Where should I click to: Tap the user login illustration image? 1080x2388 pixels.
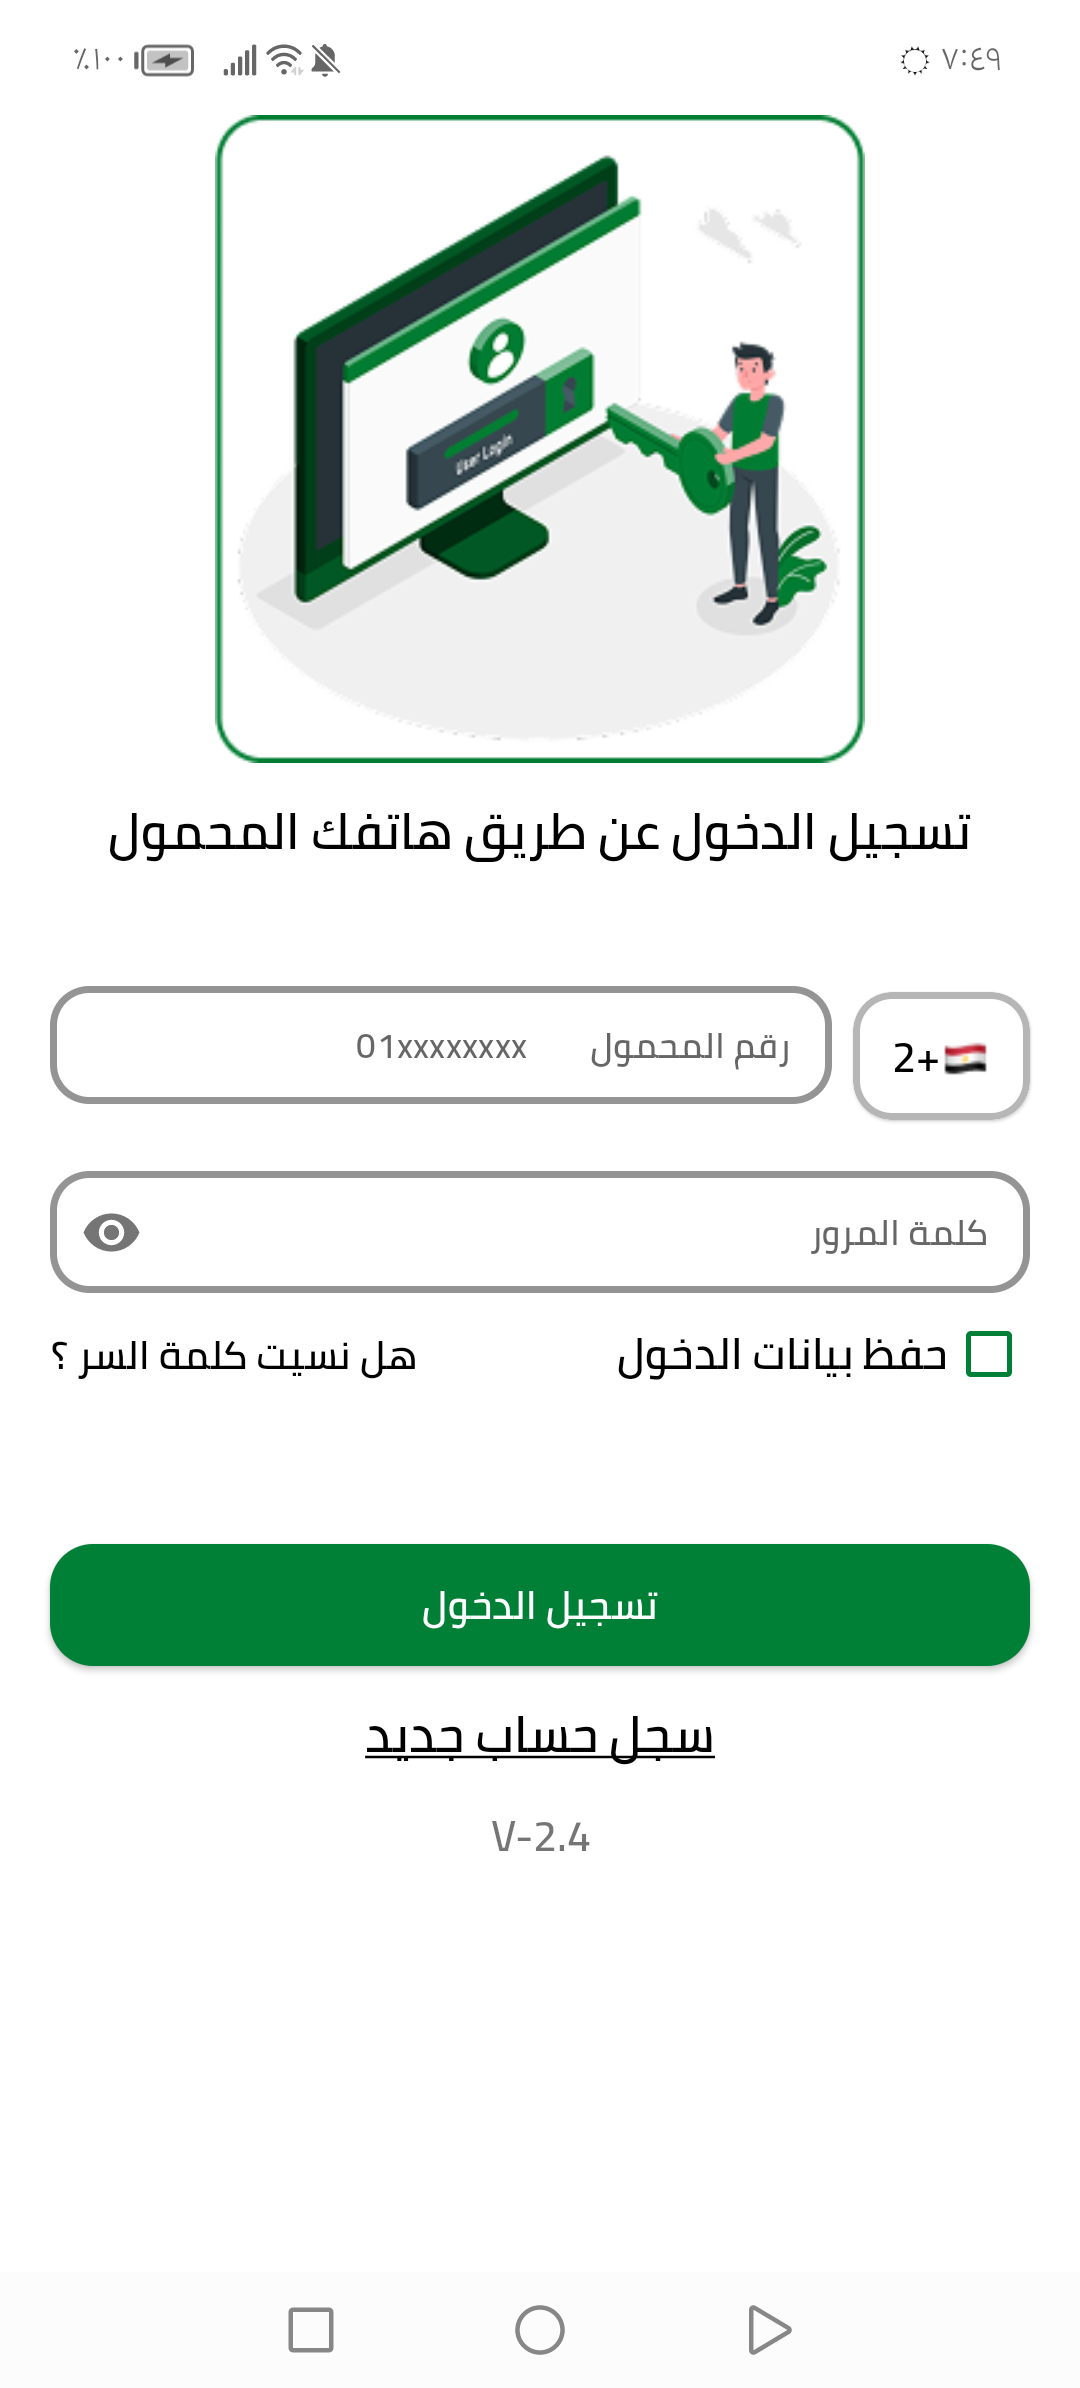[540, 440]
